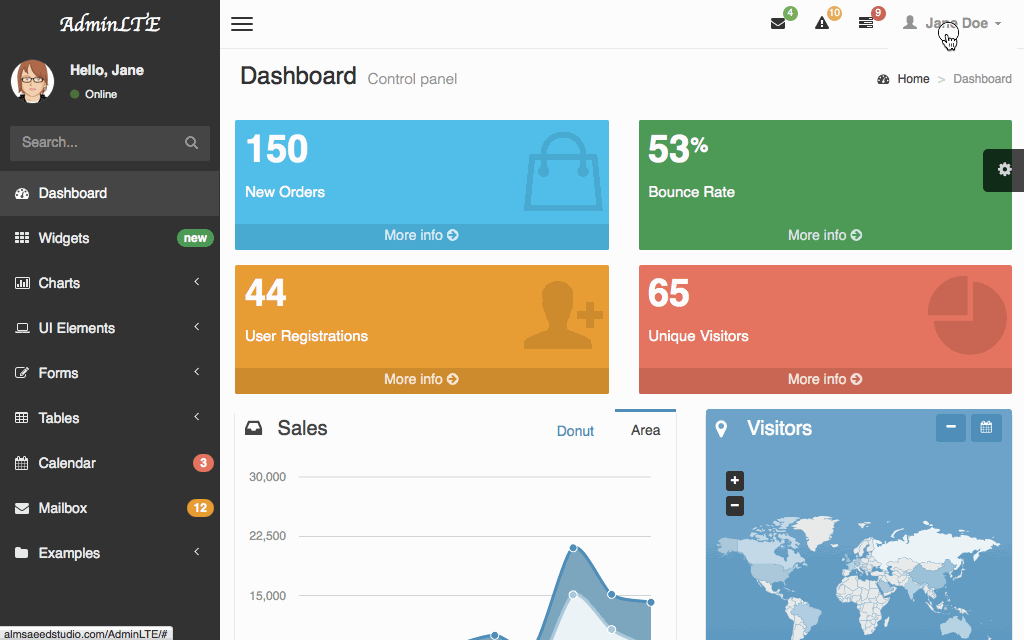Open the settings gear panel
Image resolution: width=1024 pixels, height=640 pixels.
(1004, 170)
